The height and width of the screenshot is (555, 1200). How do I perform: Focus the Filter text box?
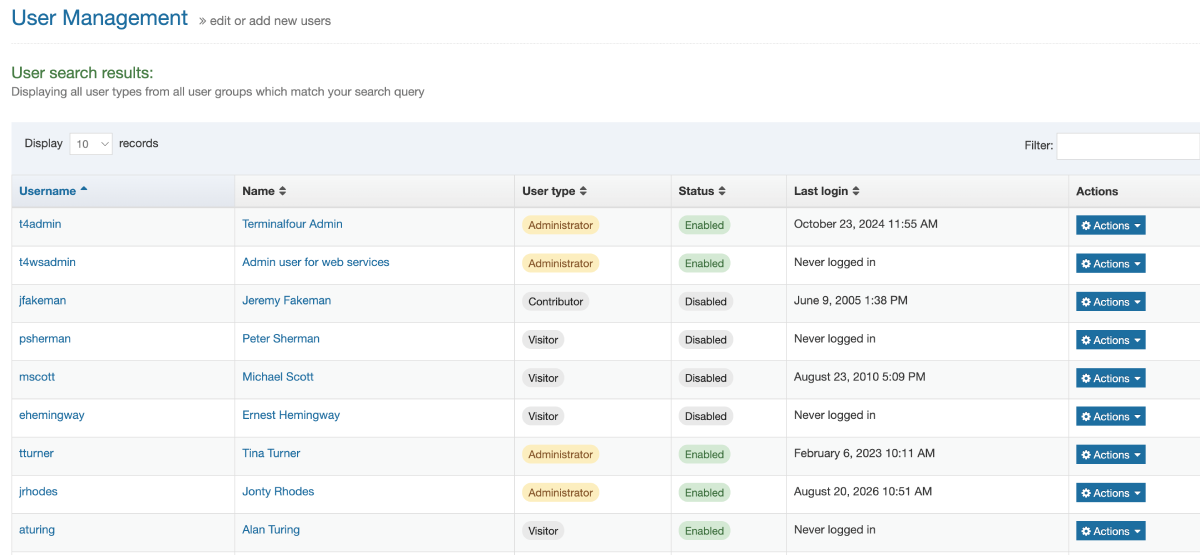(x=1128, y=146)
